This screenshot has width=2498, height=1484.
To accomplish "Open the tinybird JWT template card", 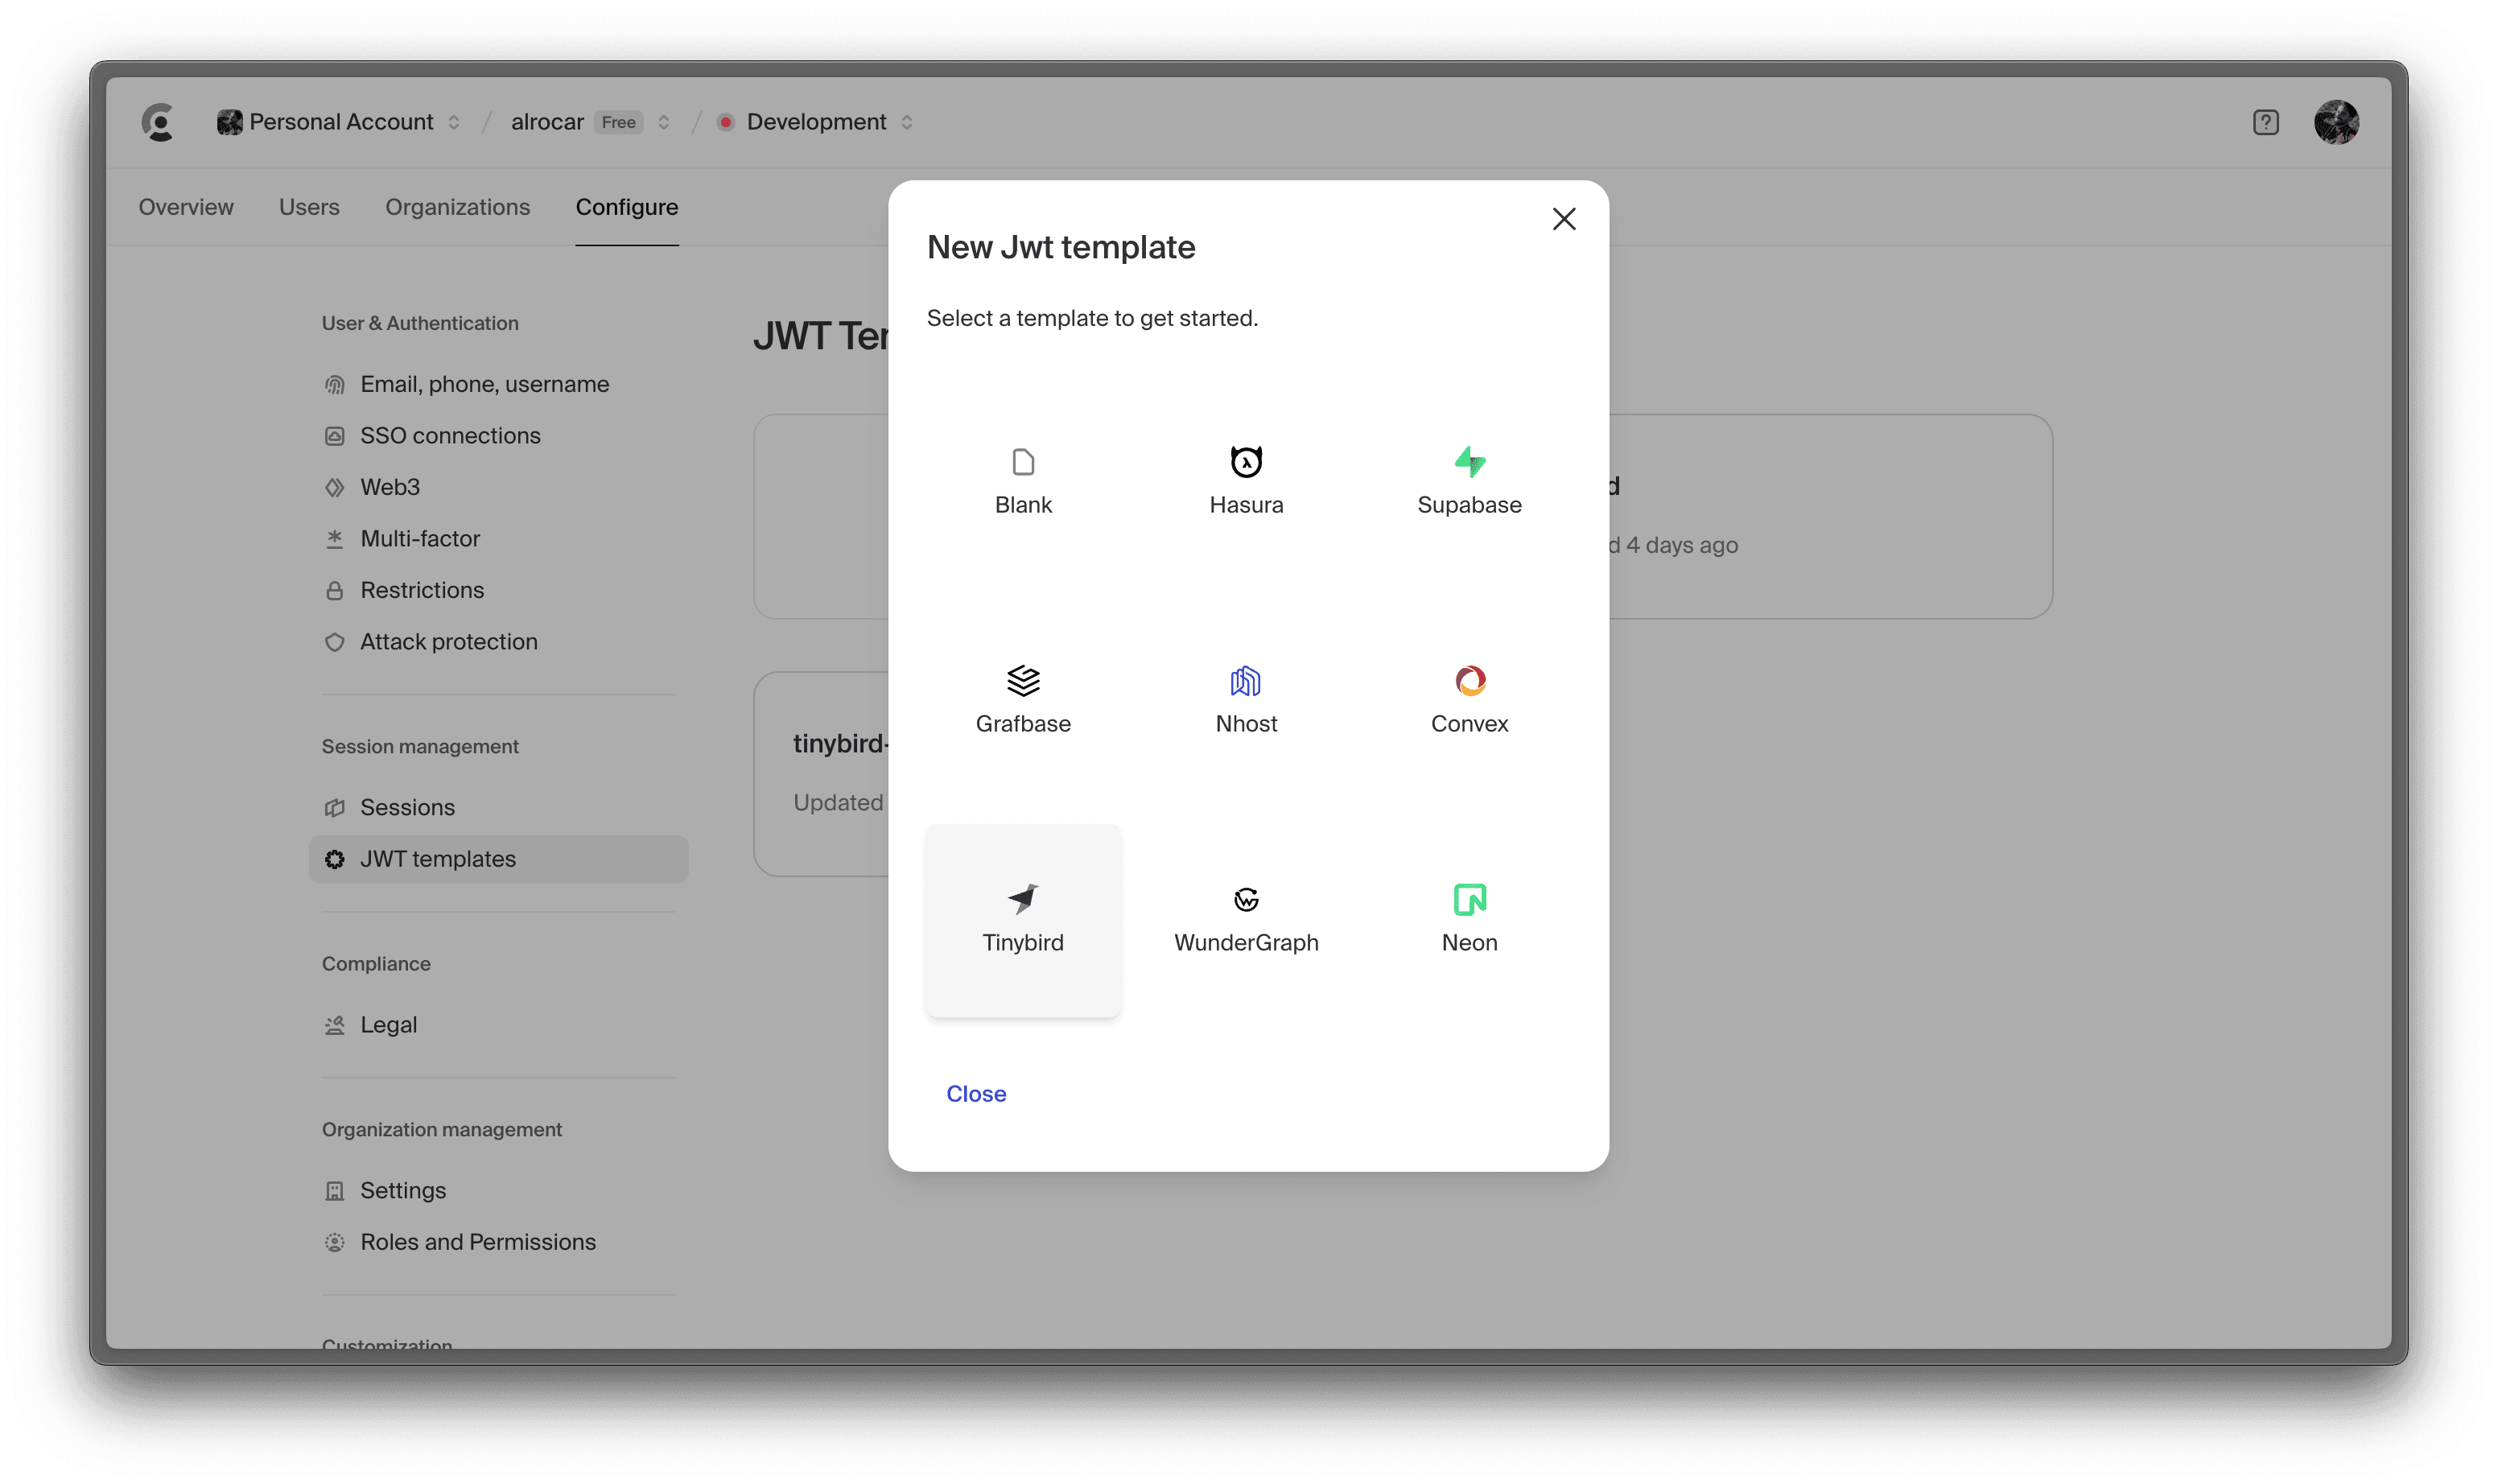I will pos(821,774).
